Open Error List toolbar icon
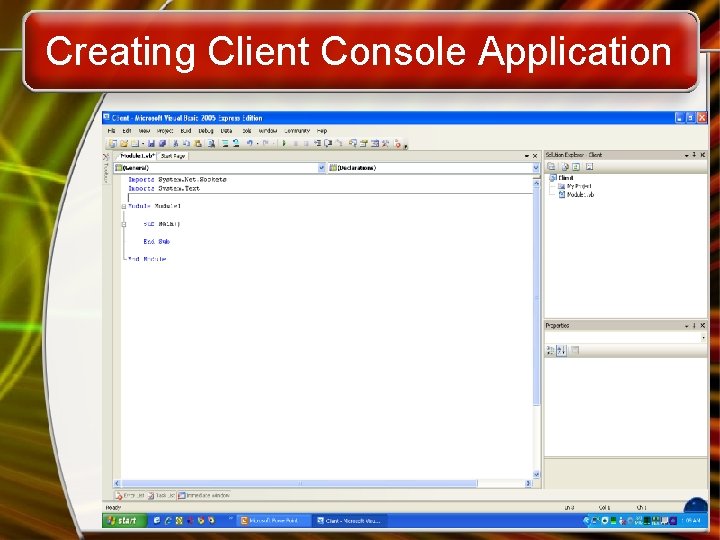Image resolution: width=720 pixels, height=540 pixels. click(x=397, y=144)
